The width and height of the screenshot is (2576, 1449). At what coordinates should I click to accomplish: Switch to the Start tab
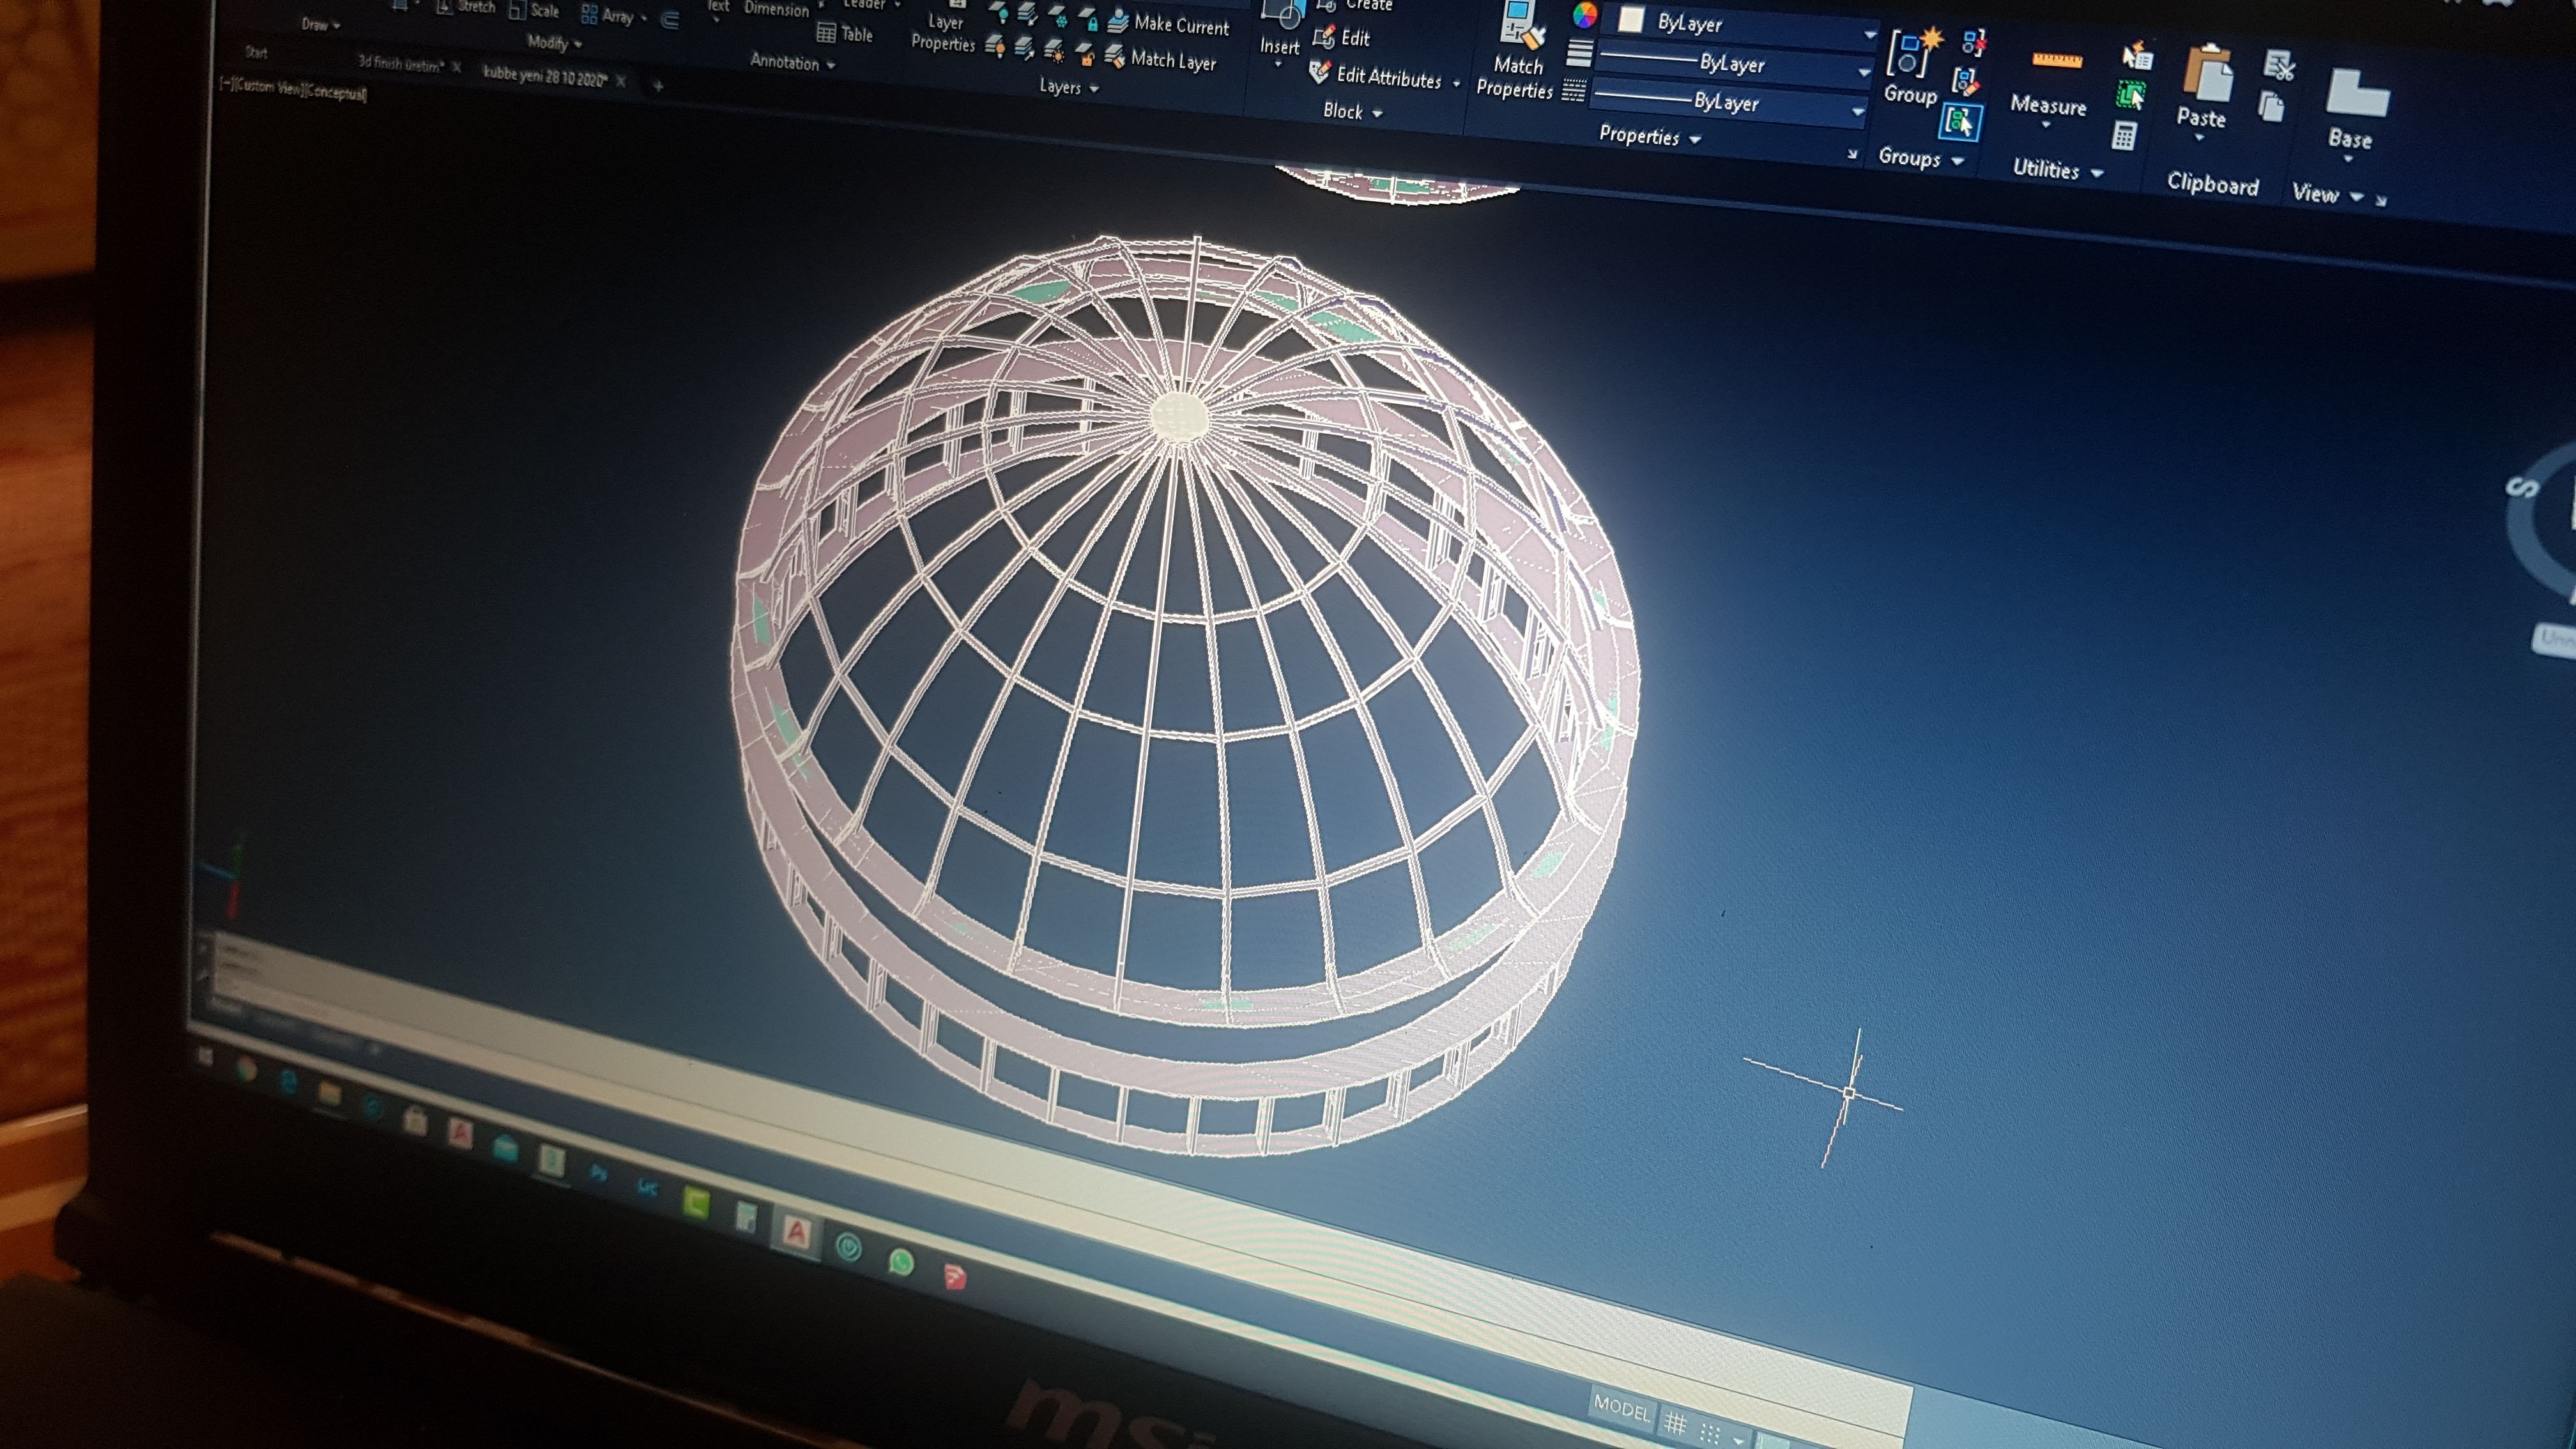coord(257,52)
